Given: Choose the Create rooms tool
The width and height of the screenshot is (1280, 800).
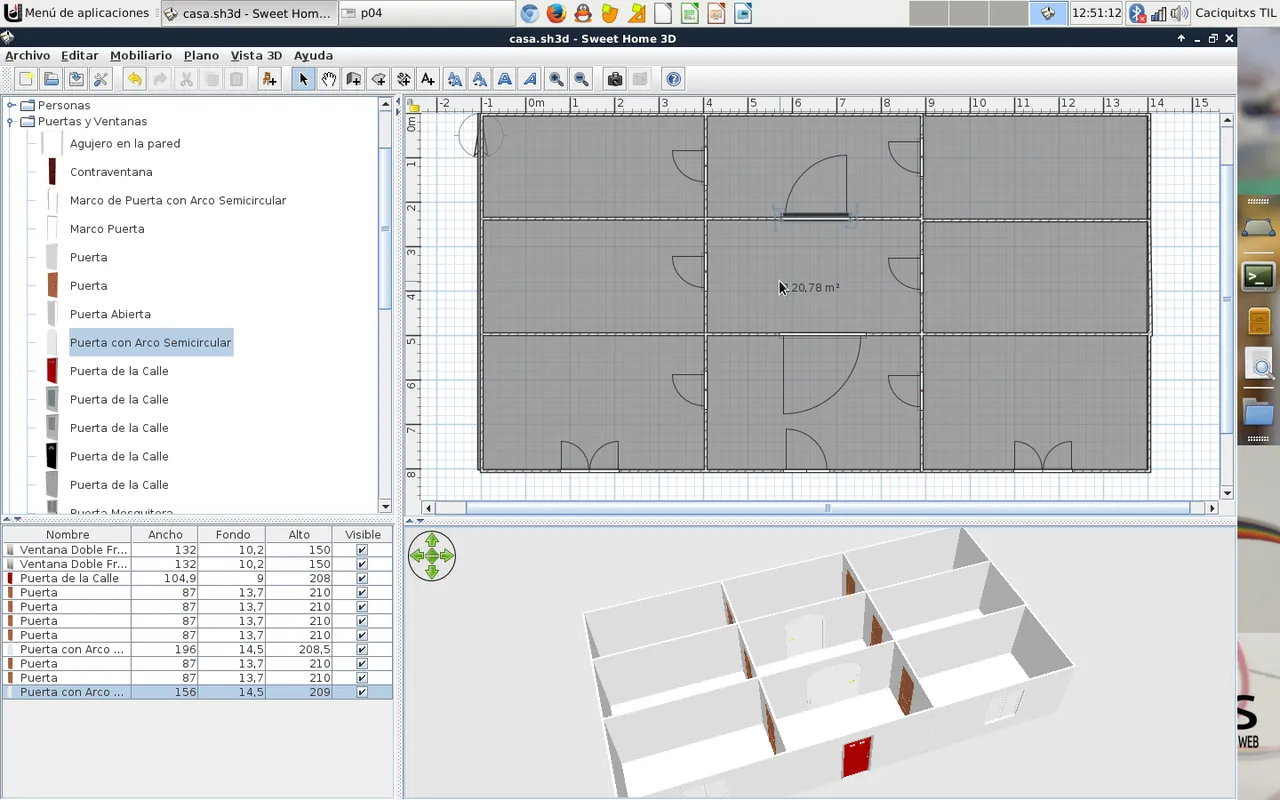Looking at the screenshot, I should pos(378,79).
